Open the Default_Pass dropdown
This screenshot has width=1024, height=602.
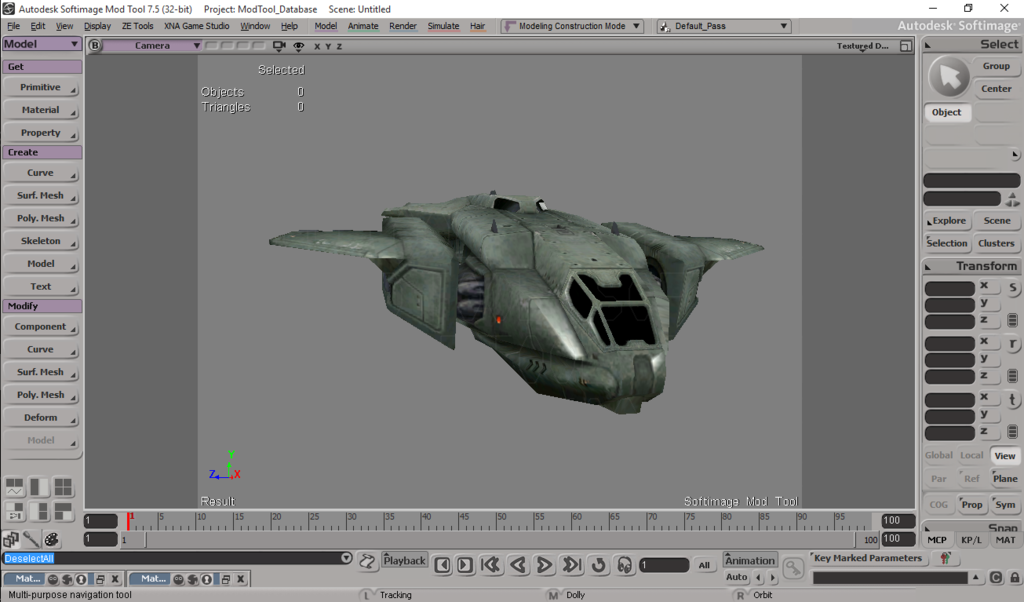pos(724,26)
